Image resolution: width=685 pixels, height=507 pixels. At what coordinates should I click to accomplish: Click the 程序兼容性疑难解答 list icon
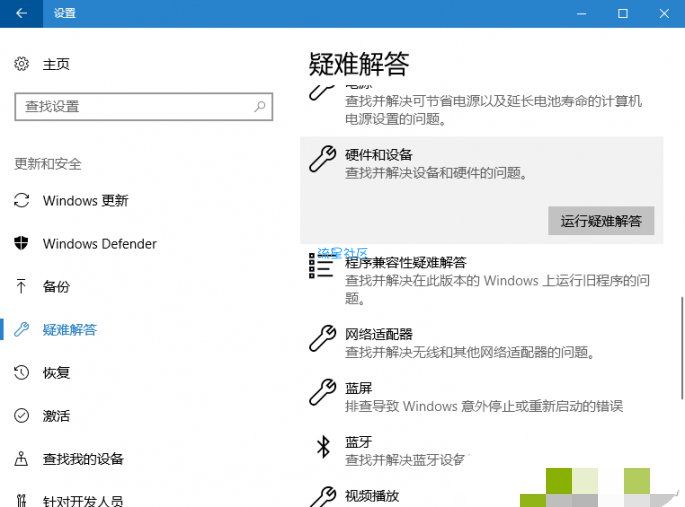tap(321, 266)
